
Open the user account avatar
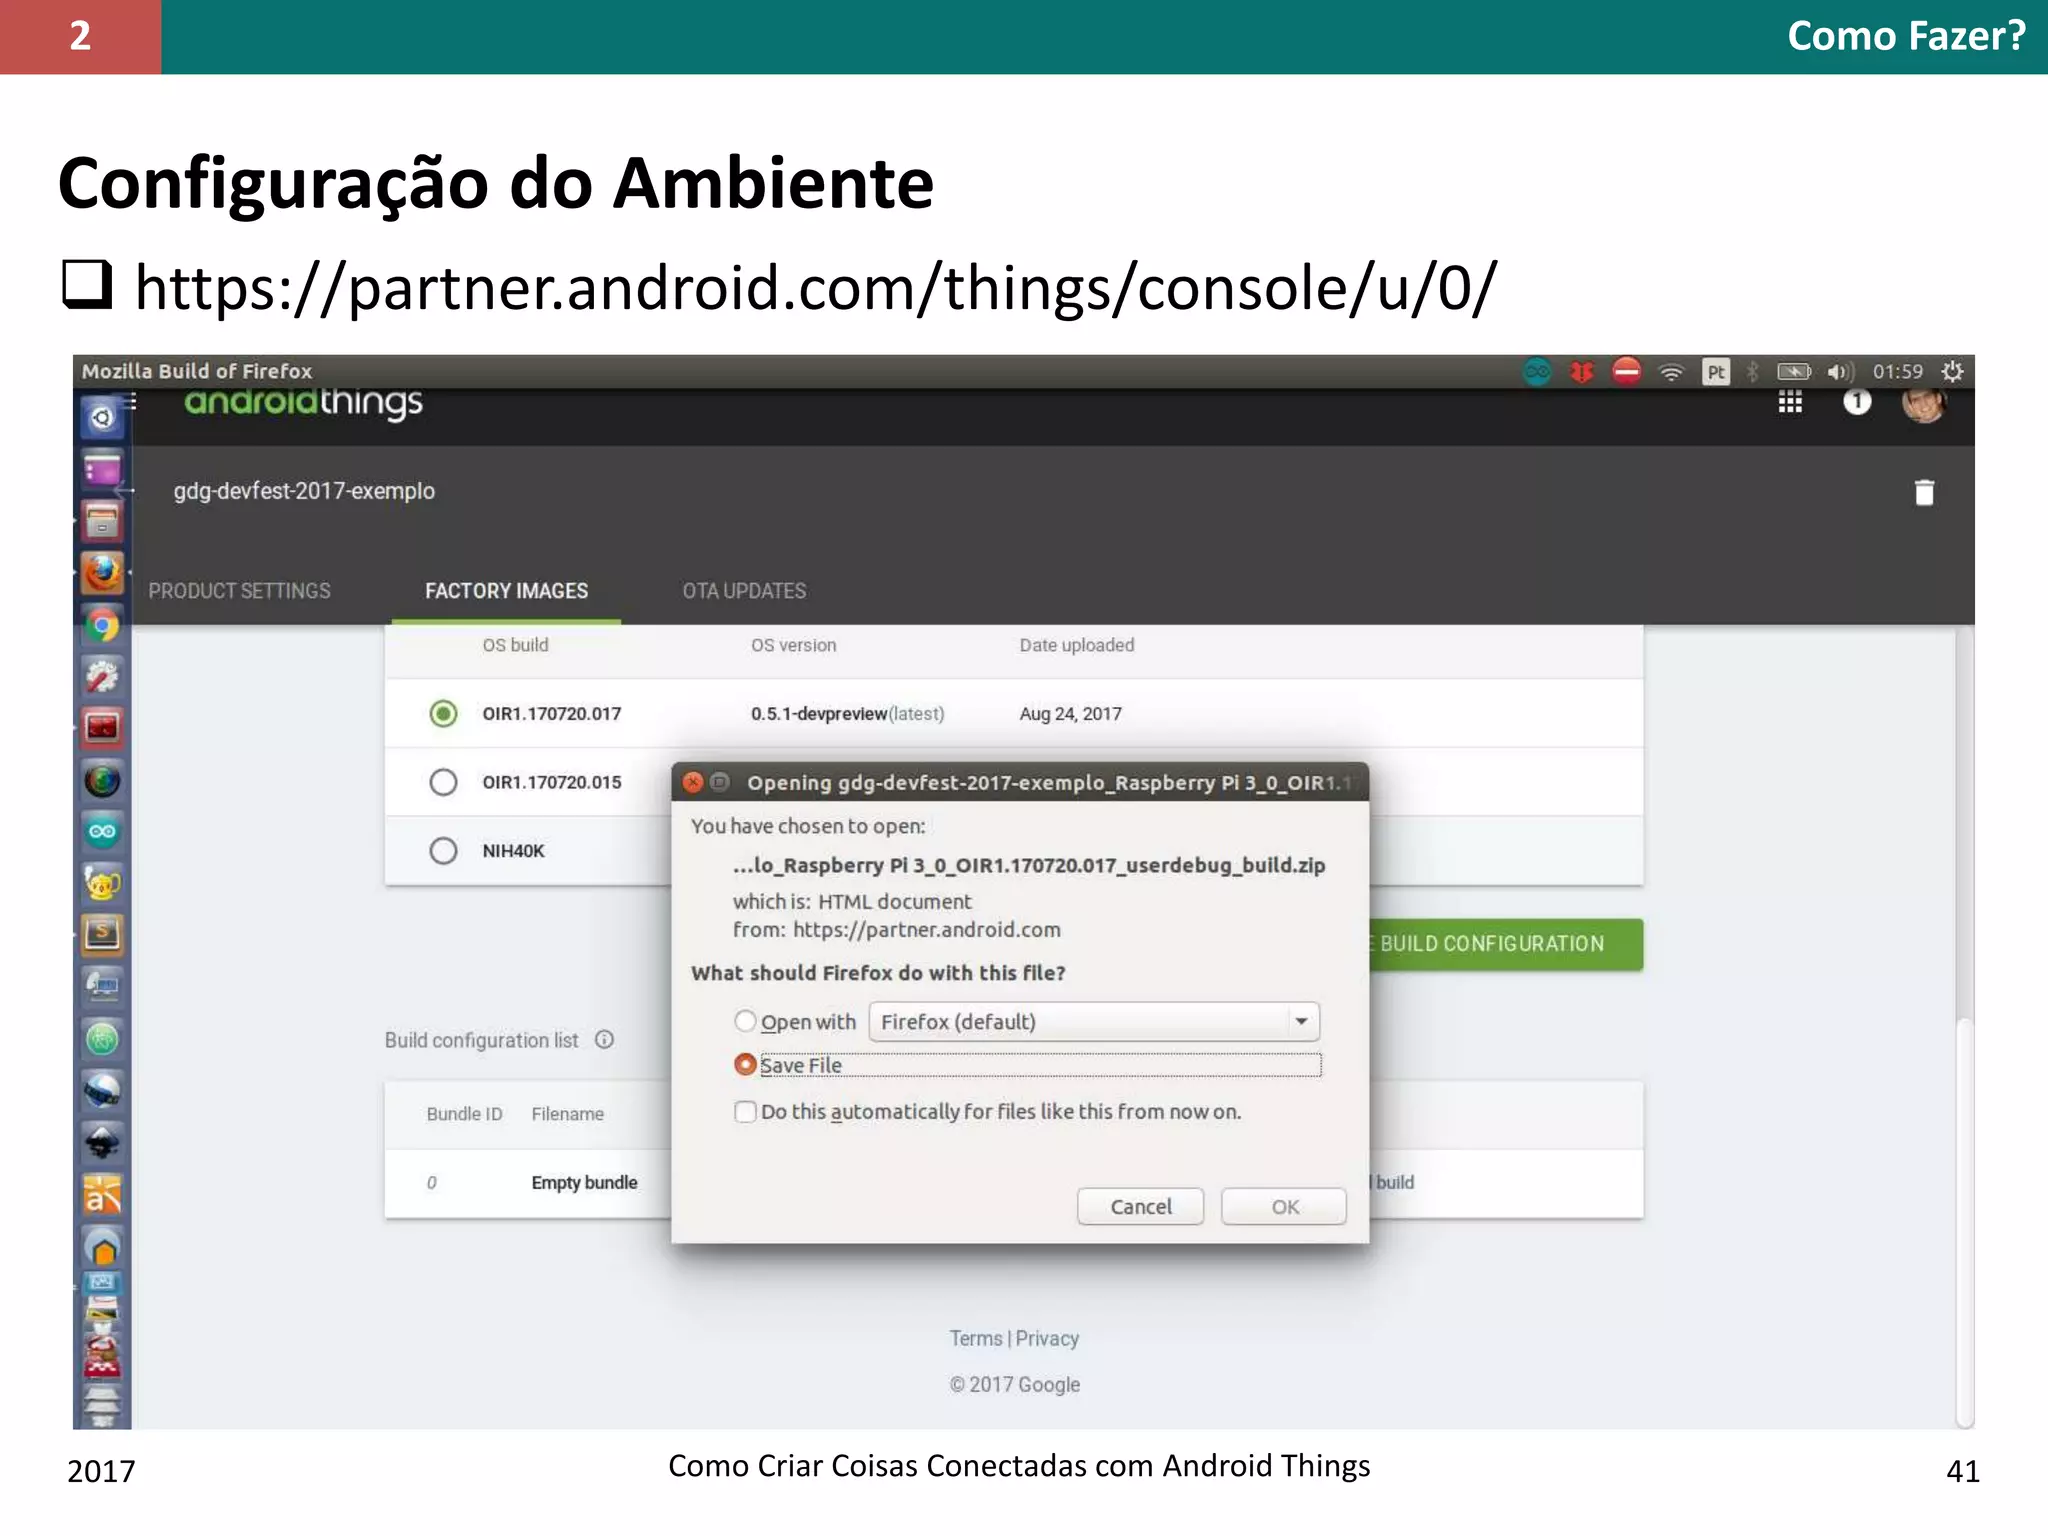click(1924, 404)
